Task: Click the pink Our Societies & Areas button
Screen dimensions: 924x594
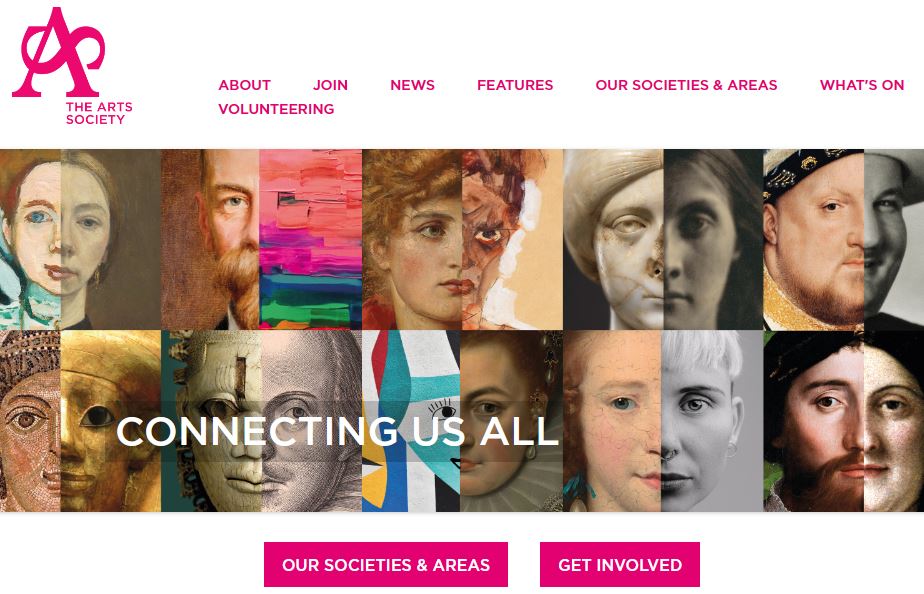Action: (x=386, y=565)
